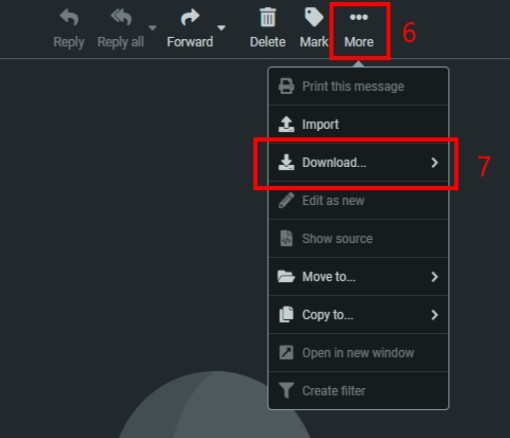Click the Download menu item label
This screenshot has height=438, width=510.
pos(334,163)
